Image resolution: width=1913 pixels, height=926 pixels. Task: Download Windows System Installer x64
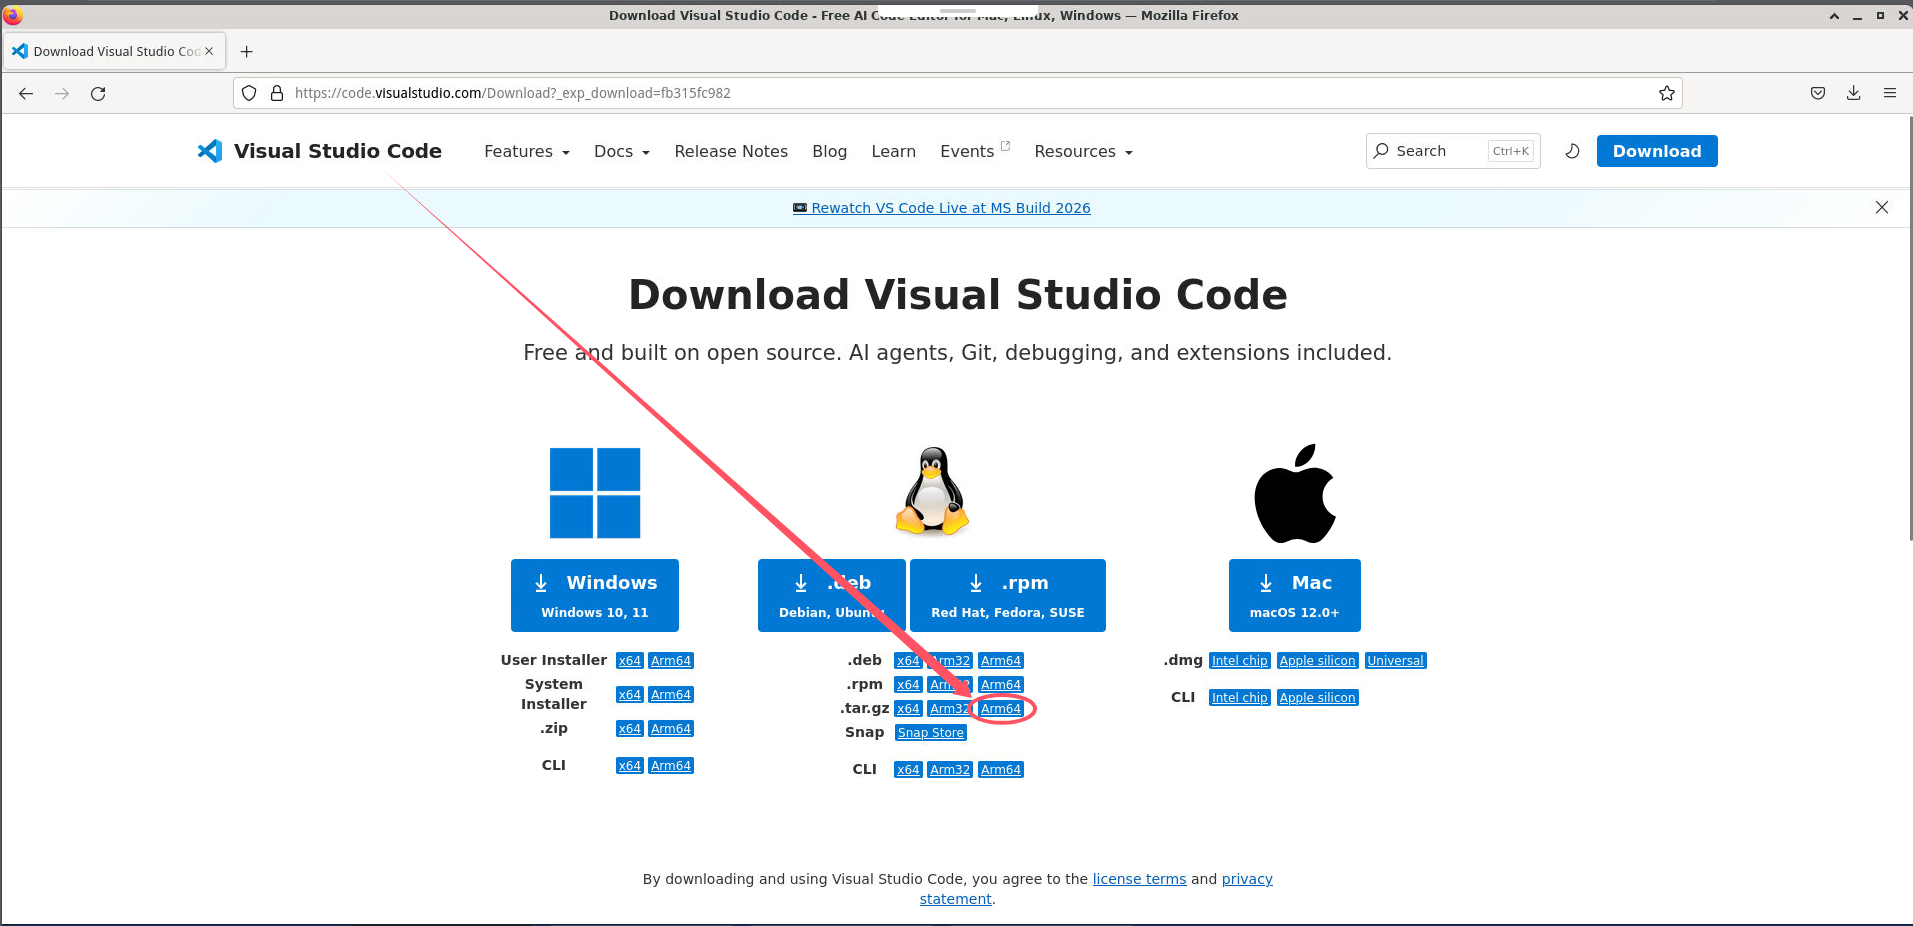pos(630,695)
